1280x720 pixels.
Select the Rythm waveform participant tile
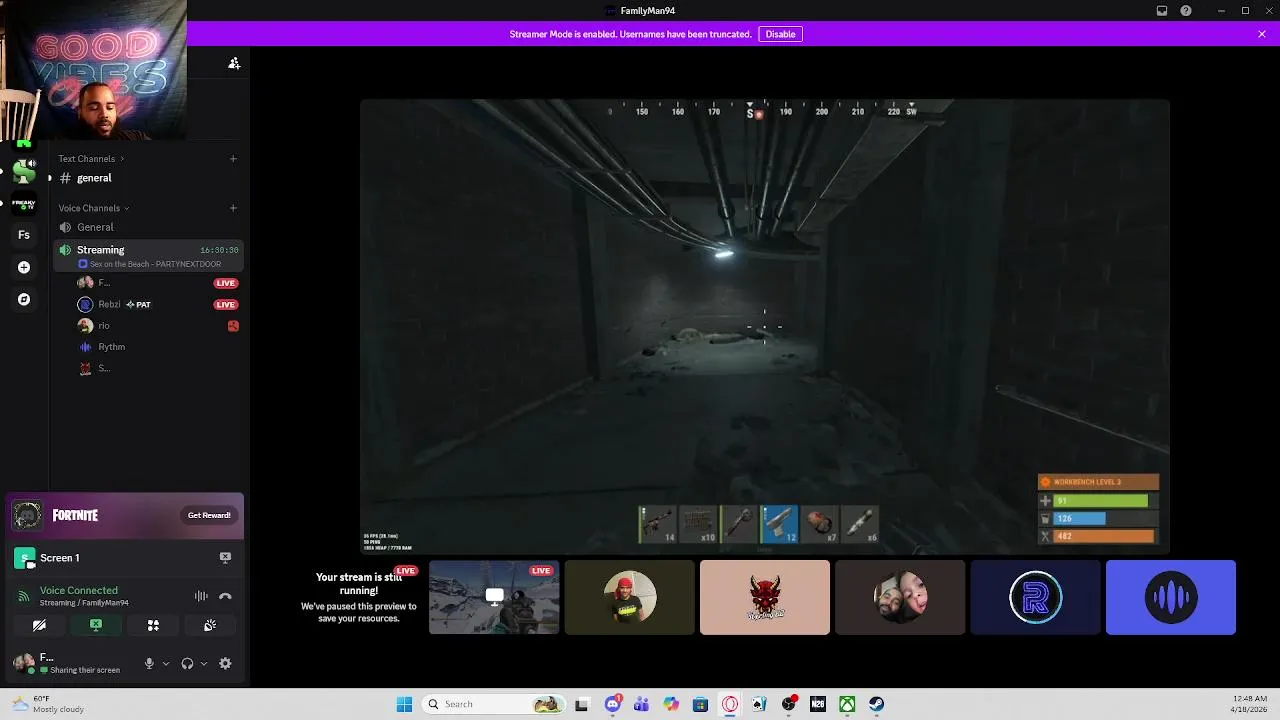pos(1171,597)
